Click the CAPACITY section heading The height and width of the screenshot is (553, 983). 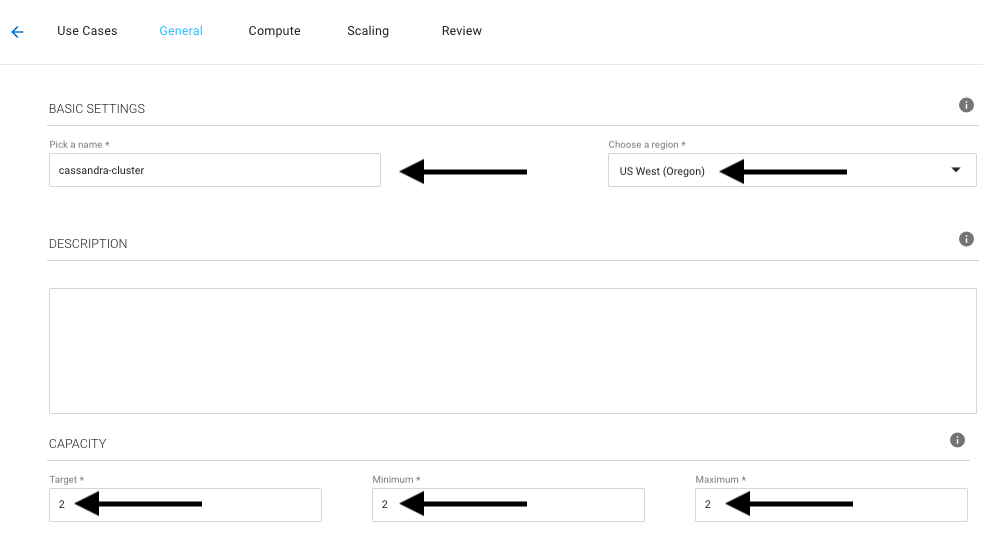coord(78,444)
